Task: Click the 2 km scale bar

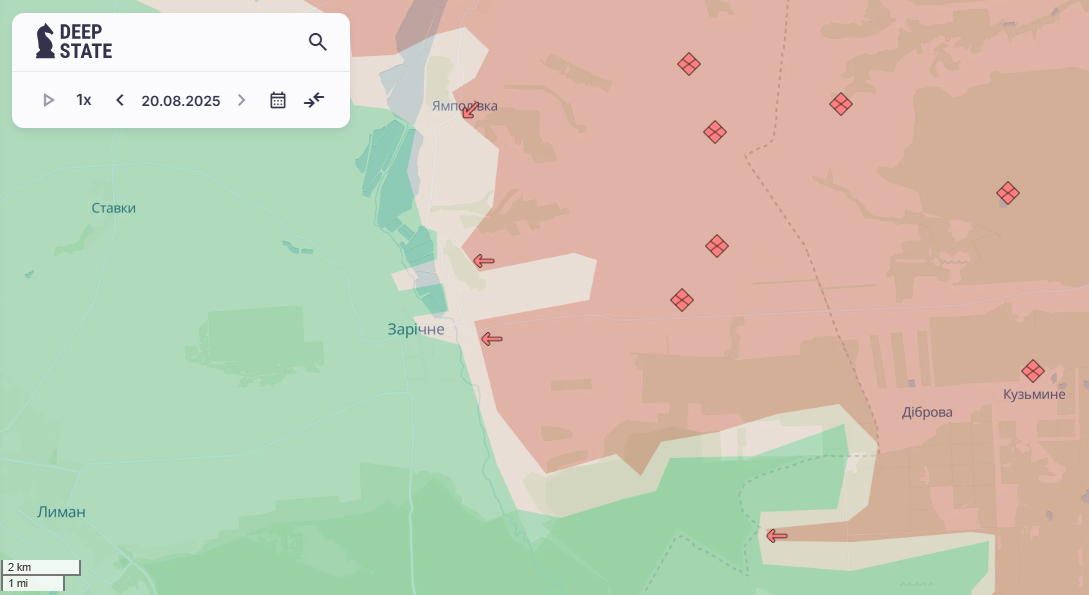Action: pos(40,567)
